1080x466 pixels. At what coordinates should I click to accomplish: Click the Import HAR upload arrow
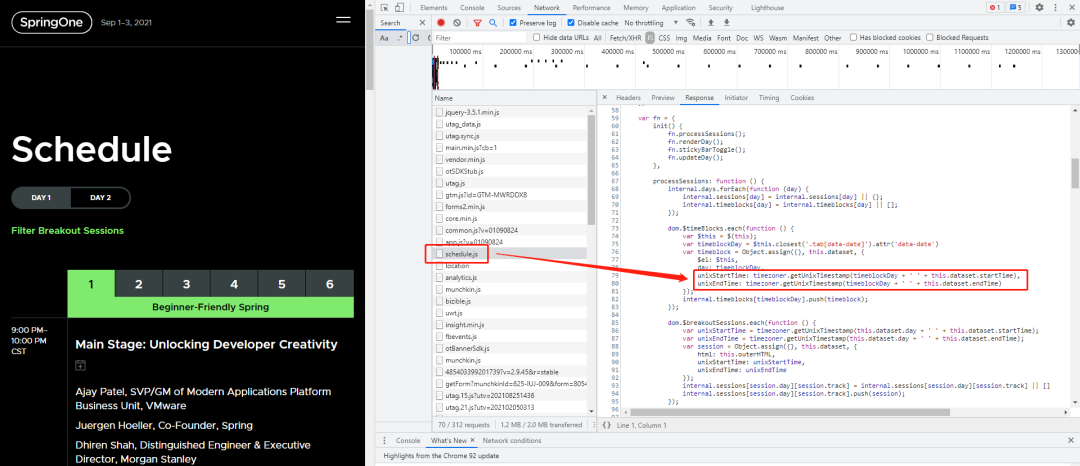click(x=711, y=23)
